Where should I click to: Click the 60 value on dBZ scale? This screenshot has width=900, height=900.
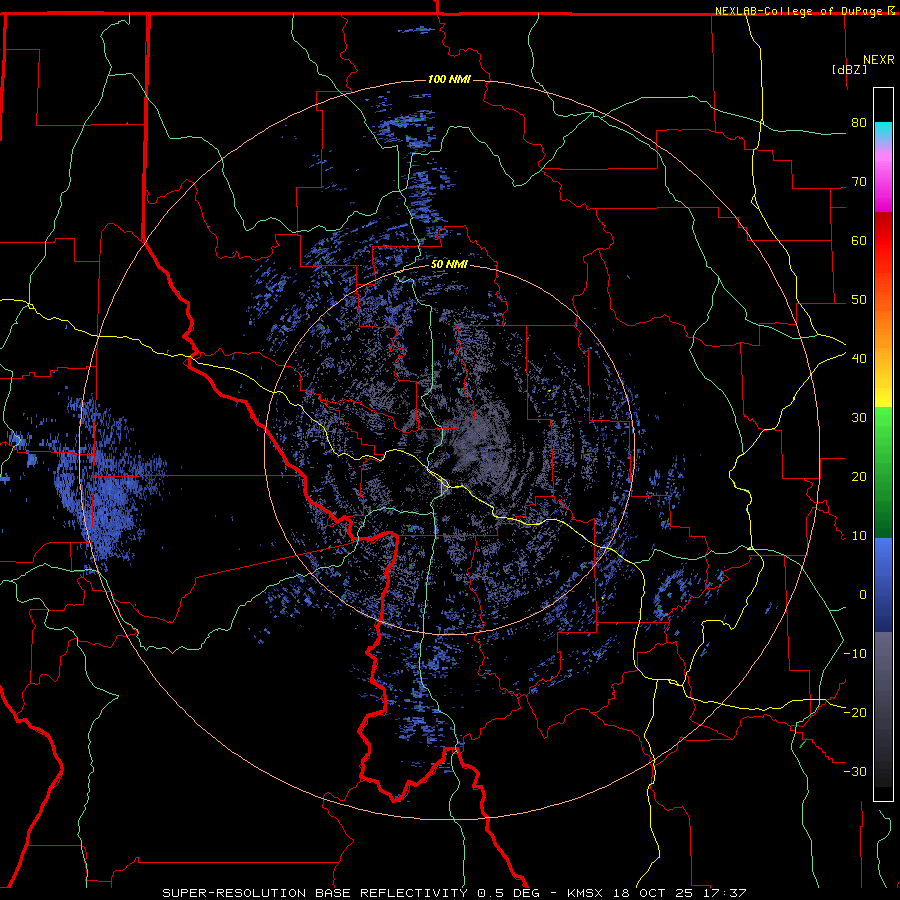tap(859, 240)
